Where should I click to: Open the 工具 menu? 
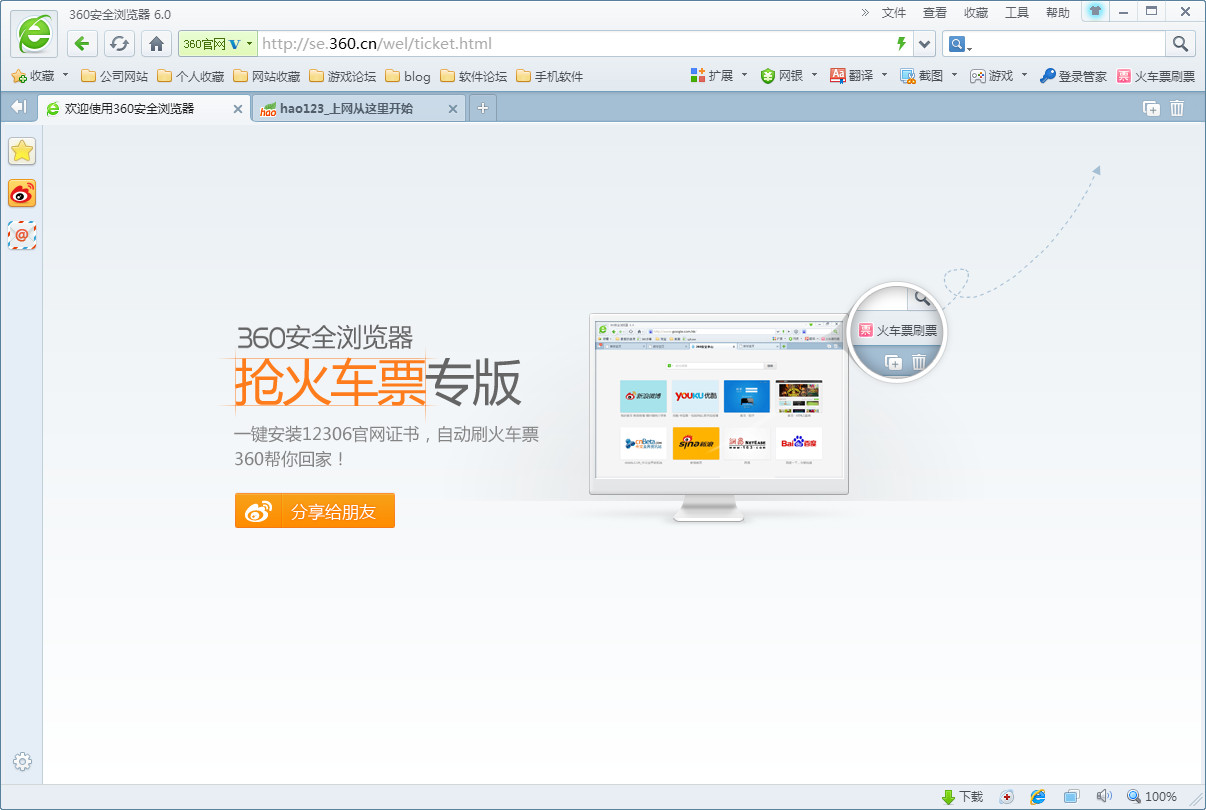1016,13
